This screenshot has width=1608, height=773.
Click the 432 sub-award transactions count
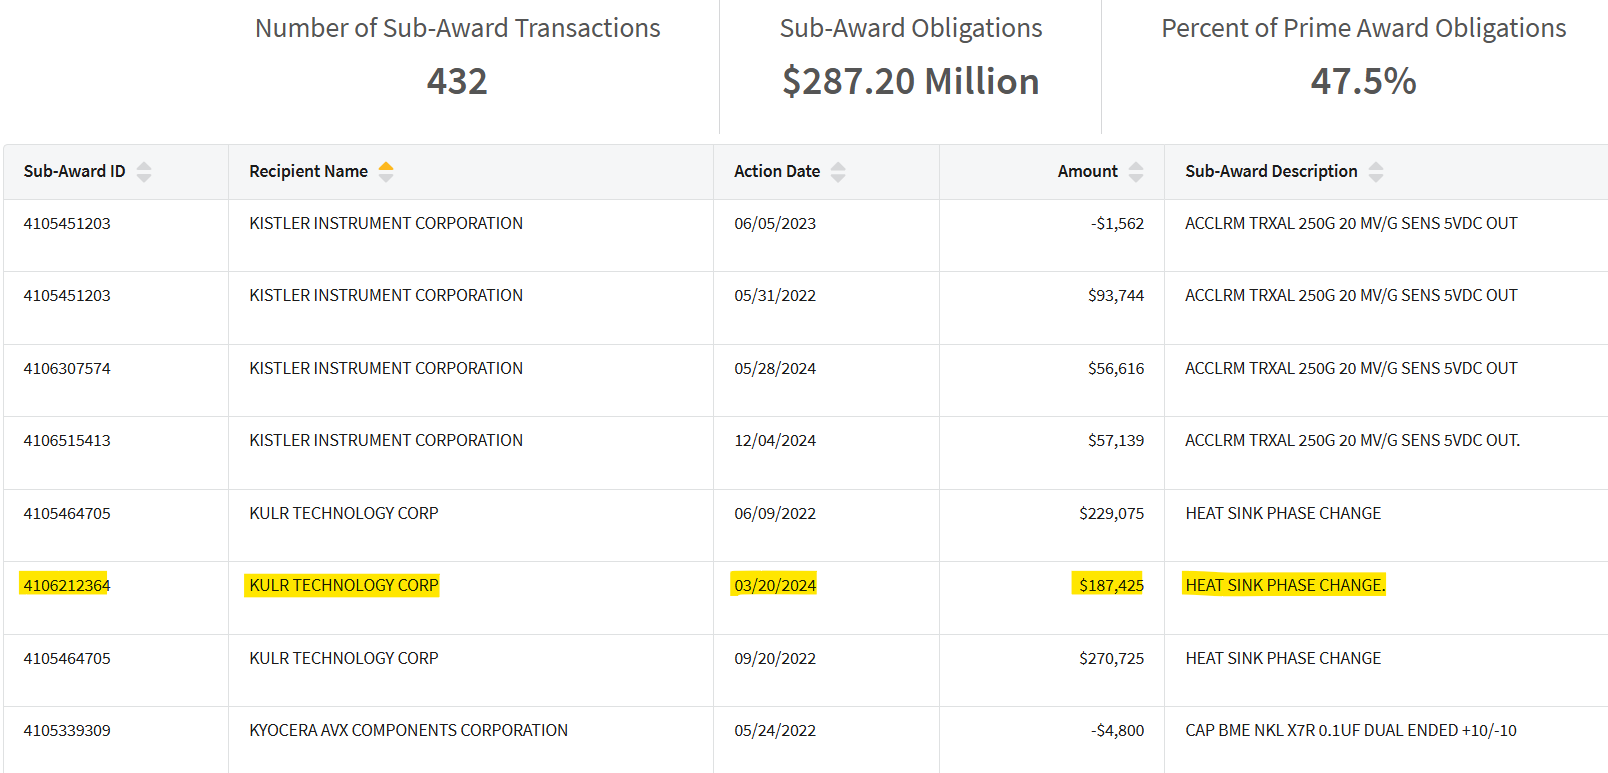[x=457, y=82]
